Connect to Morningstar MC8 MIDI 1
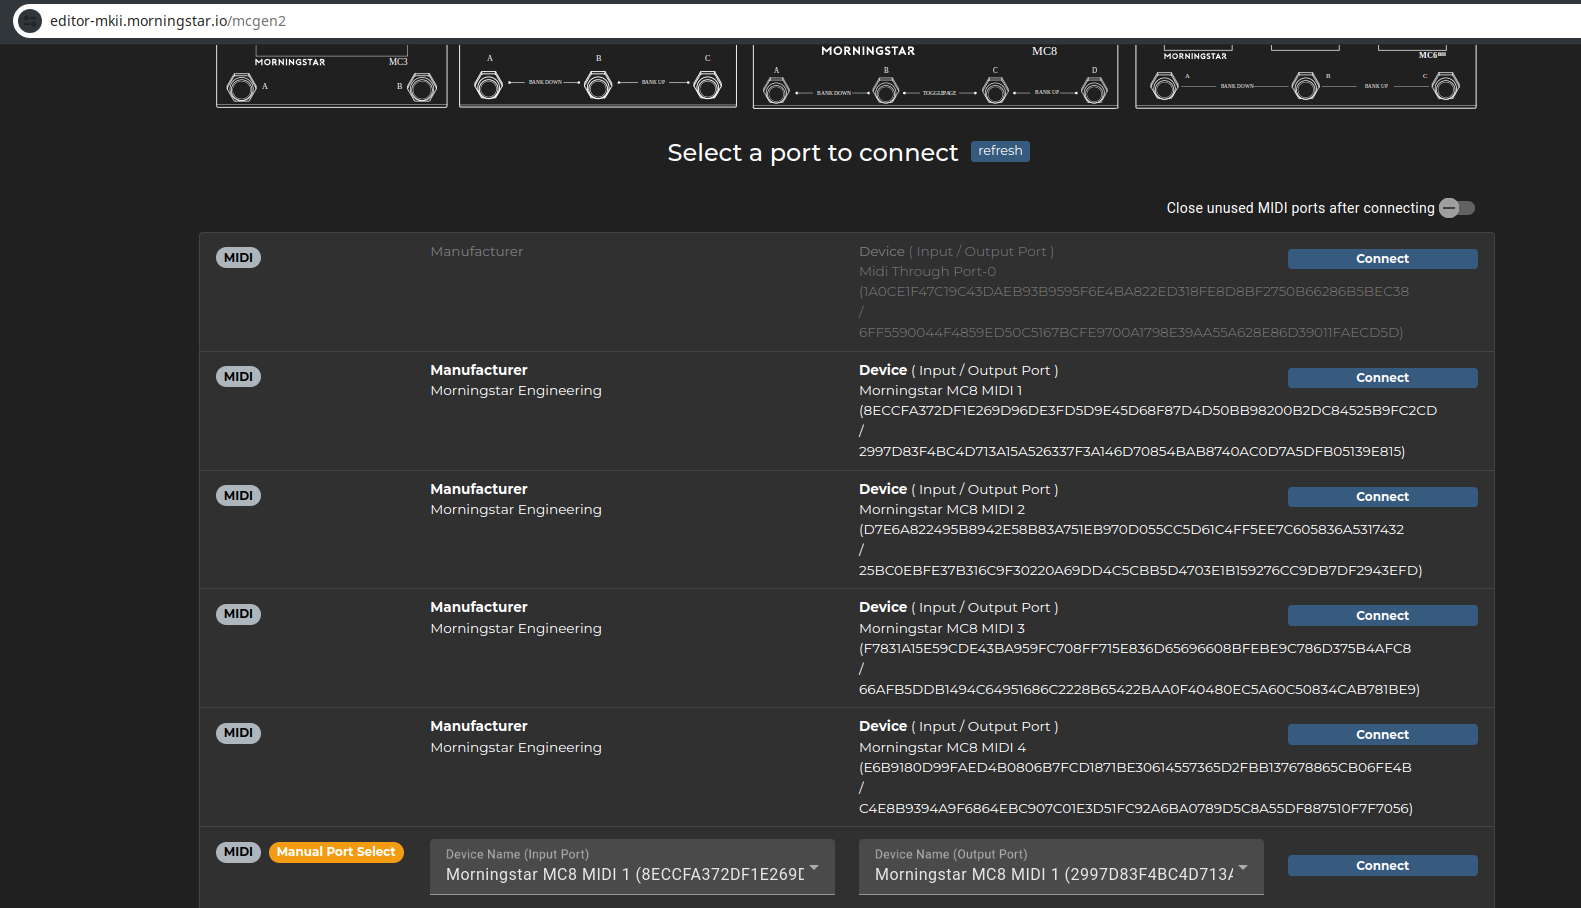The width and height of the screenshot is (1581, 908). click(x=1382, y=378)
